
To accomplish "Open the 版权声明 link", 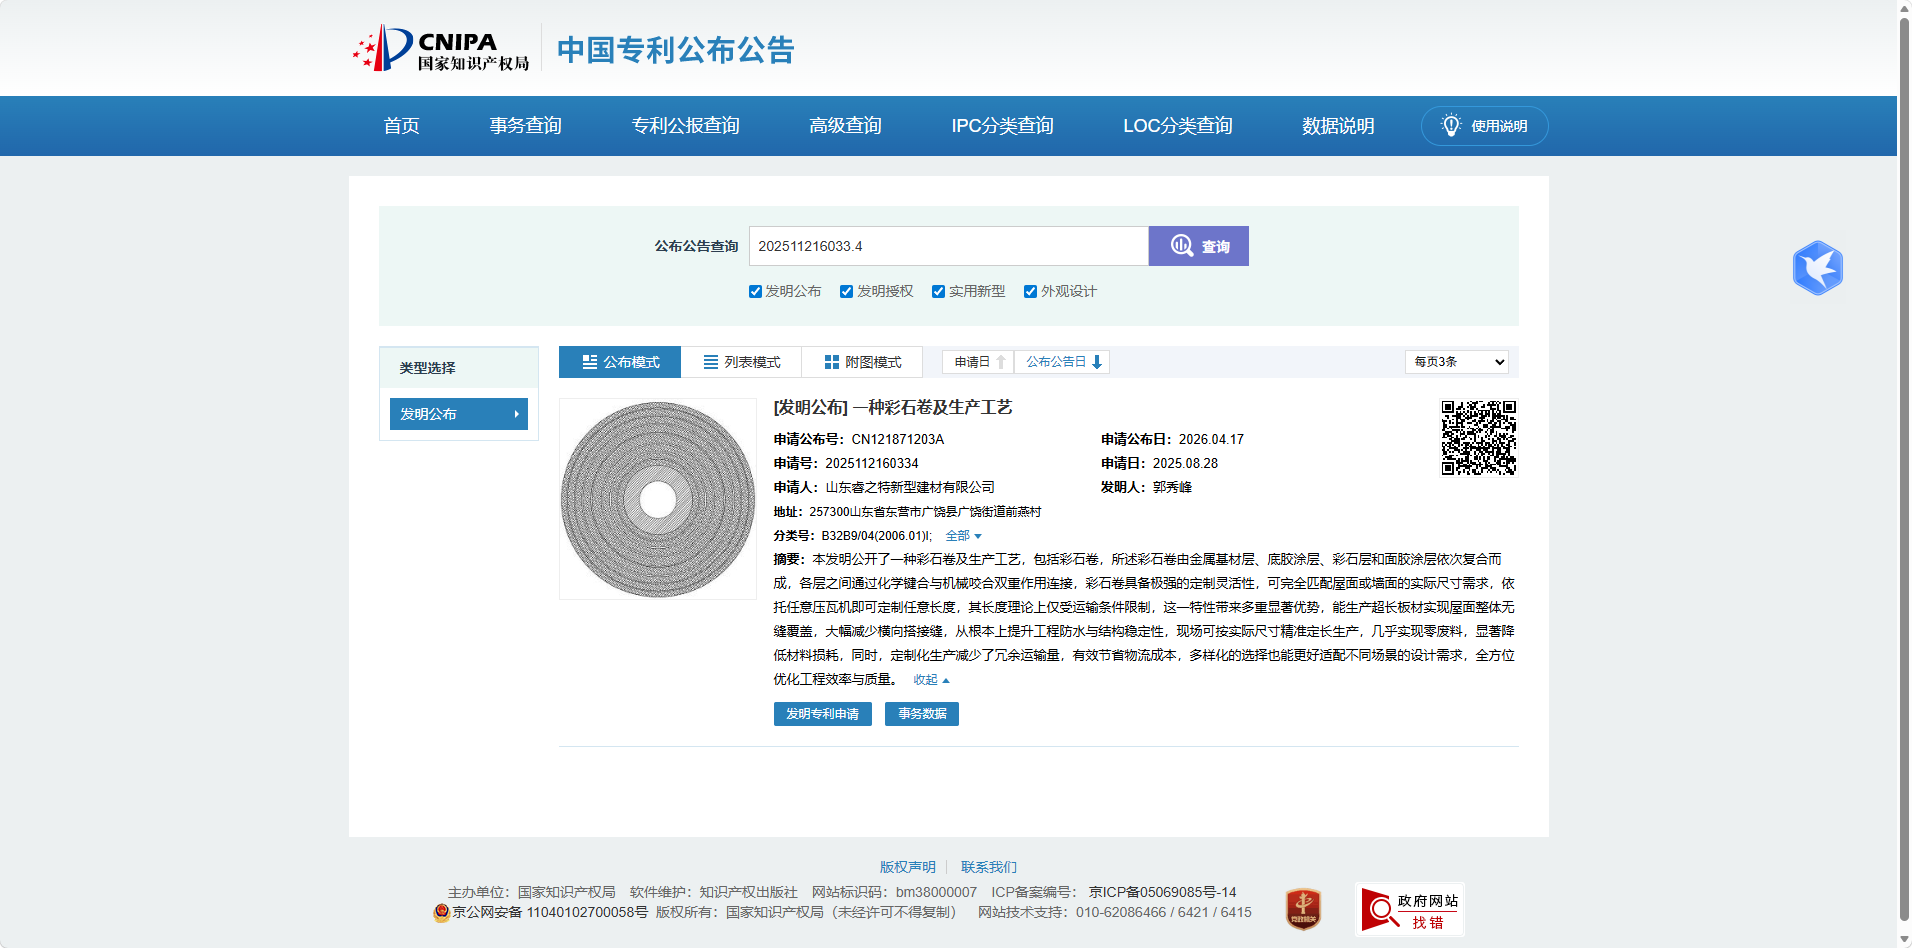I will [x=907, y=867].
